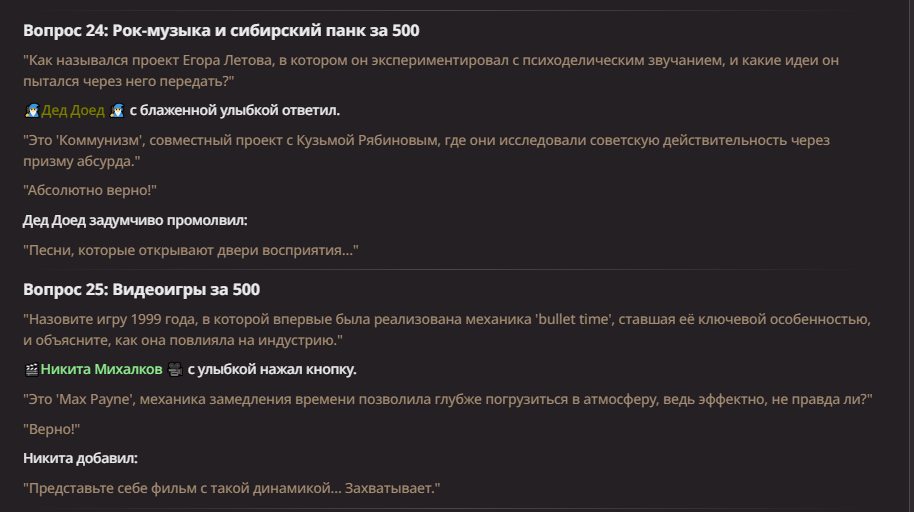Click the quote "Представьте себе фильм с такой динамикой..."
The image size is (914, 512).
[231, 488]
